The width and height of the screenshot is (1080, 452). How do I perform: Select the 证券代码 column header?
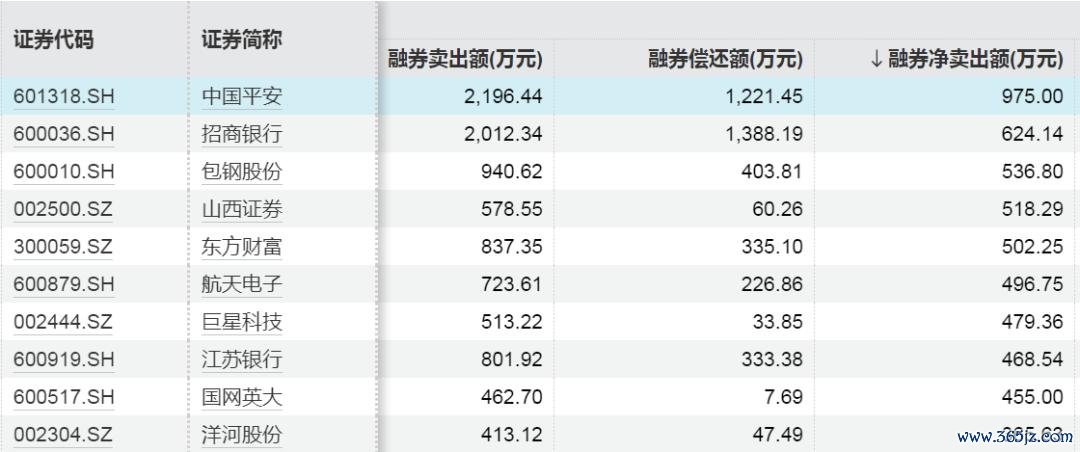[53, 39]
